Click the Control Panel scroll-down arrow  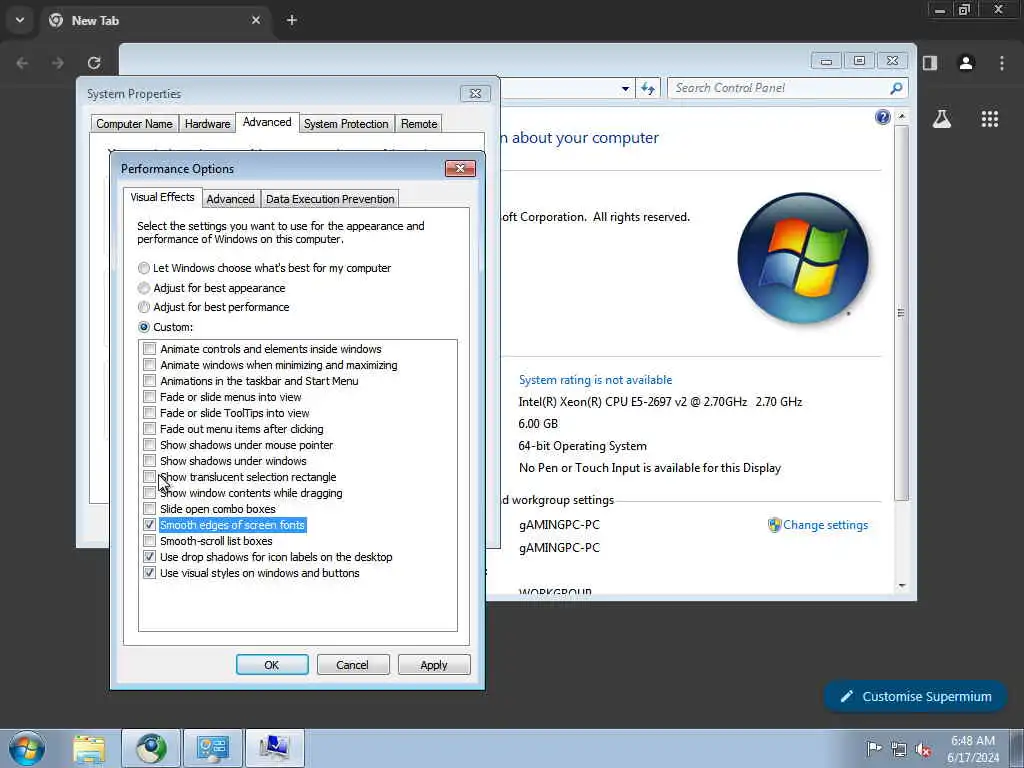click(902, 586)
